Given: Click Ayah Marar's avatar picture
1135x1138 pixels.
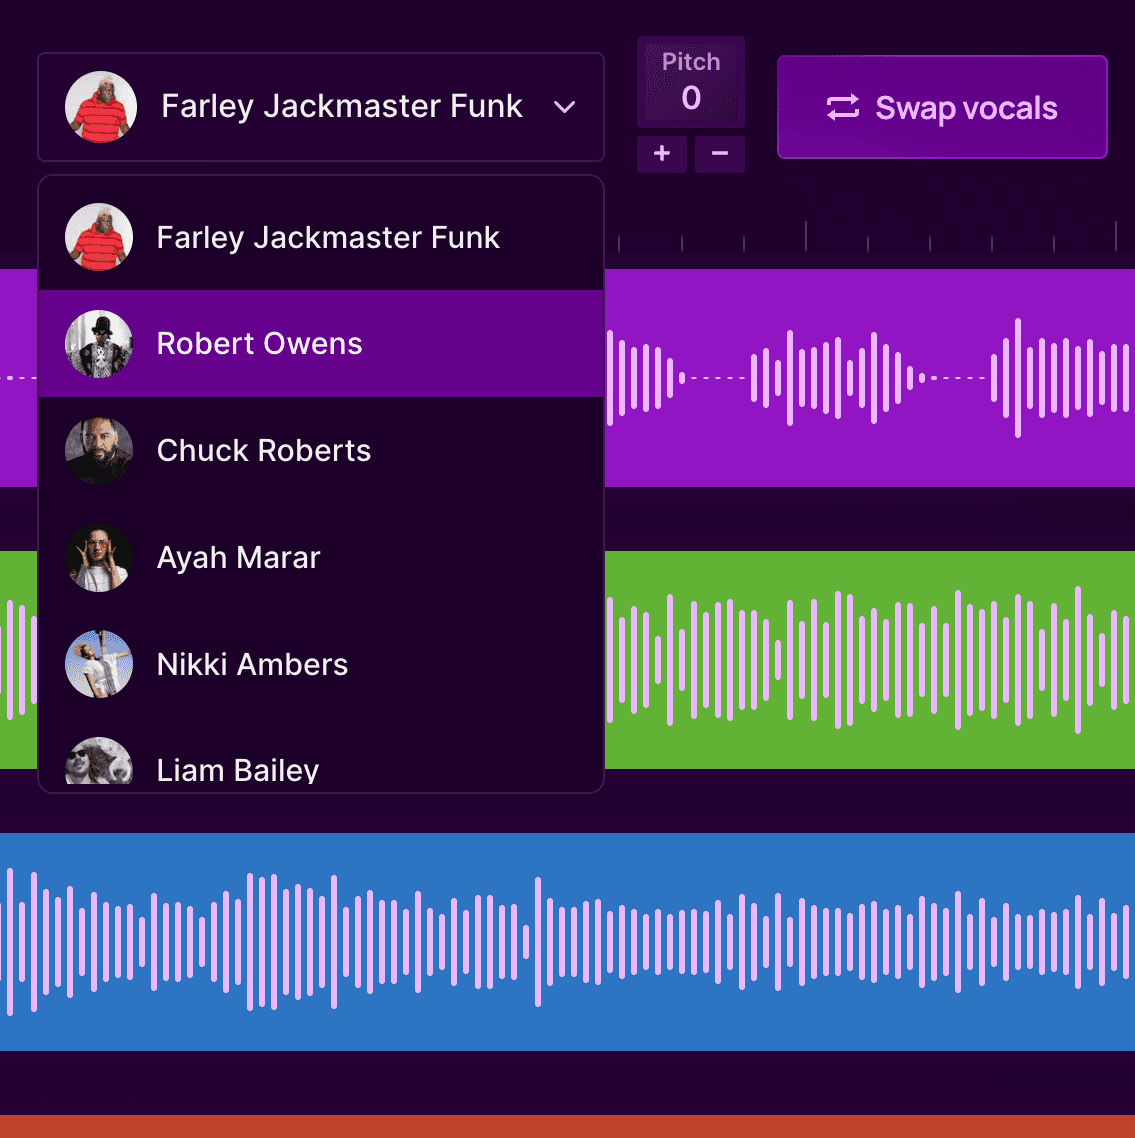Looking at the screenshot, I should pyautogui.click(x=99, y=558).
